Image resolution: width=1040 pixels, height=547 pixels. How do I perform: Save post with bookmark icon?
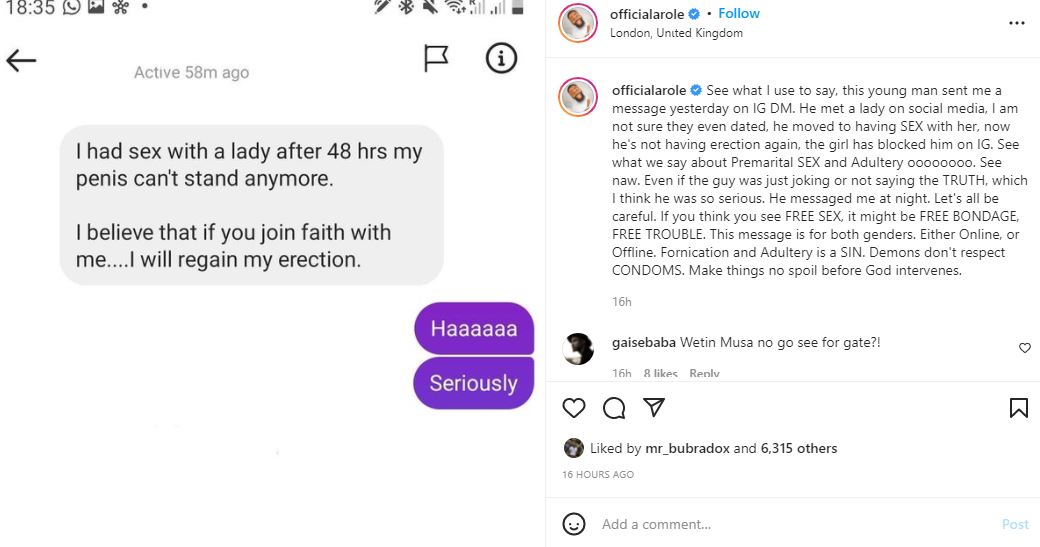point(1018,408)
